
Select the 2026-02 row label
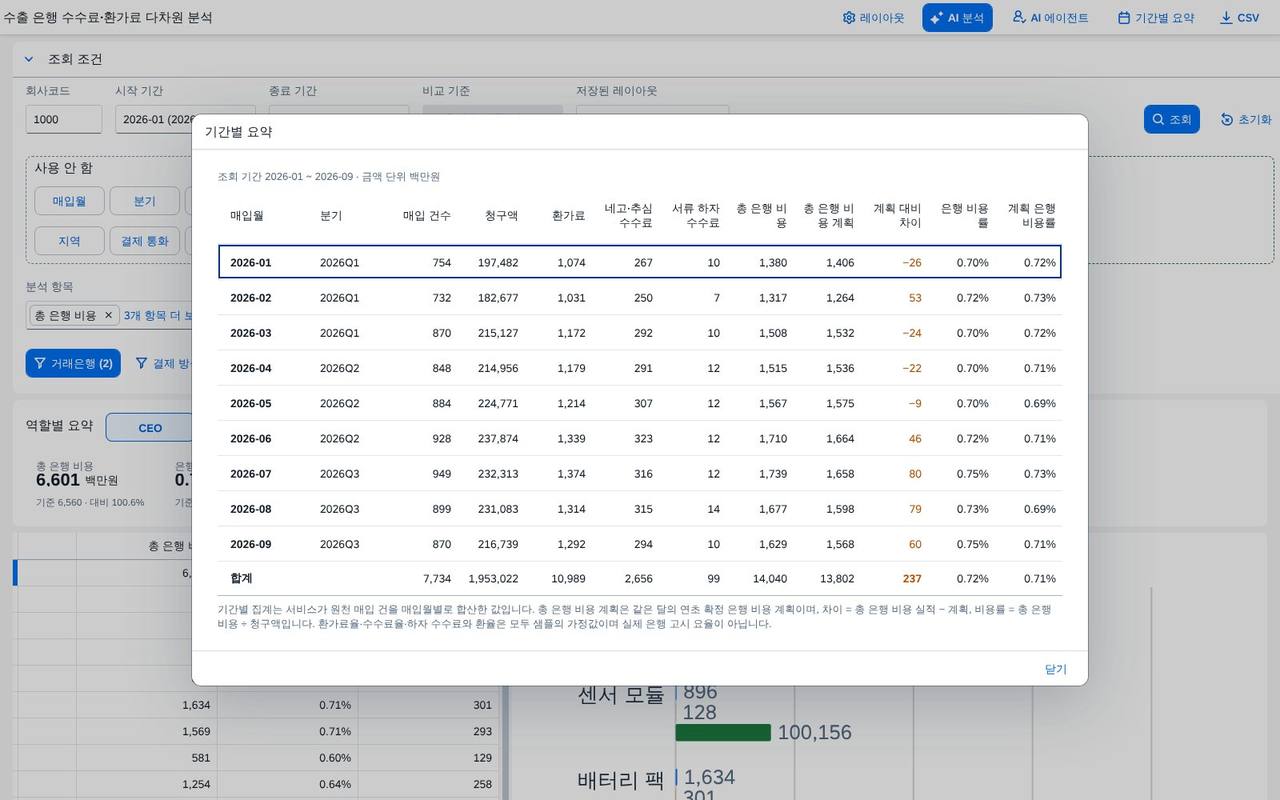pyautogui.click(x=250, y=298)
